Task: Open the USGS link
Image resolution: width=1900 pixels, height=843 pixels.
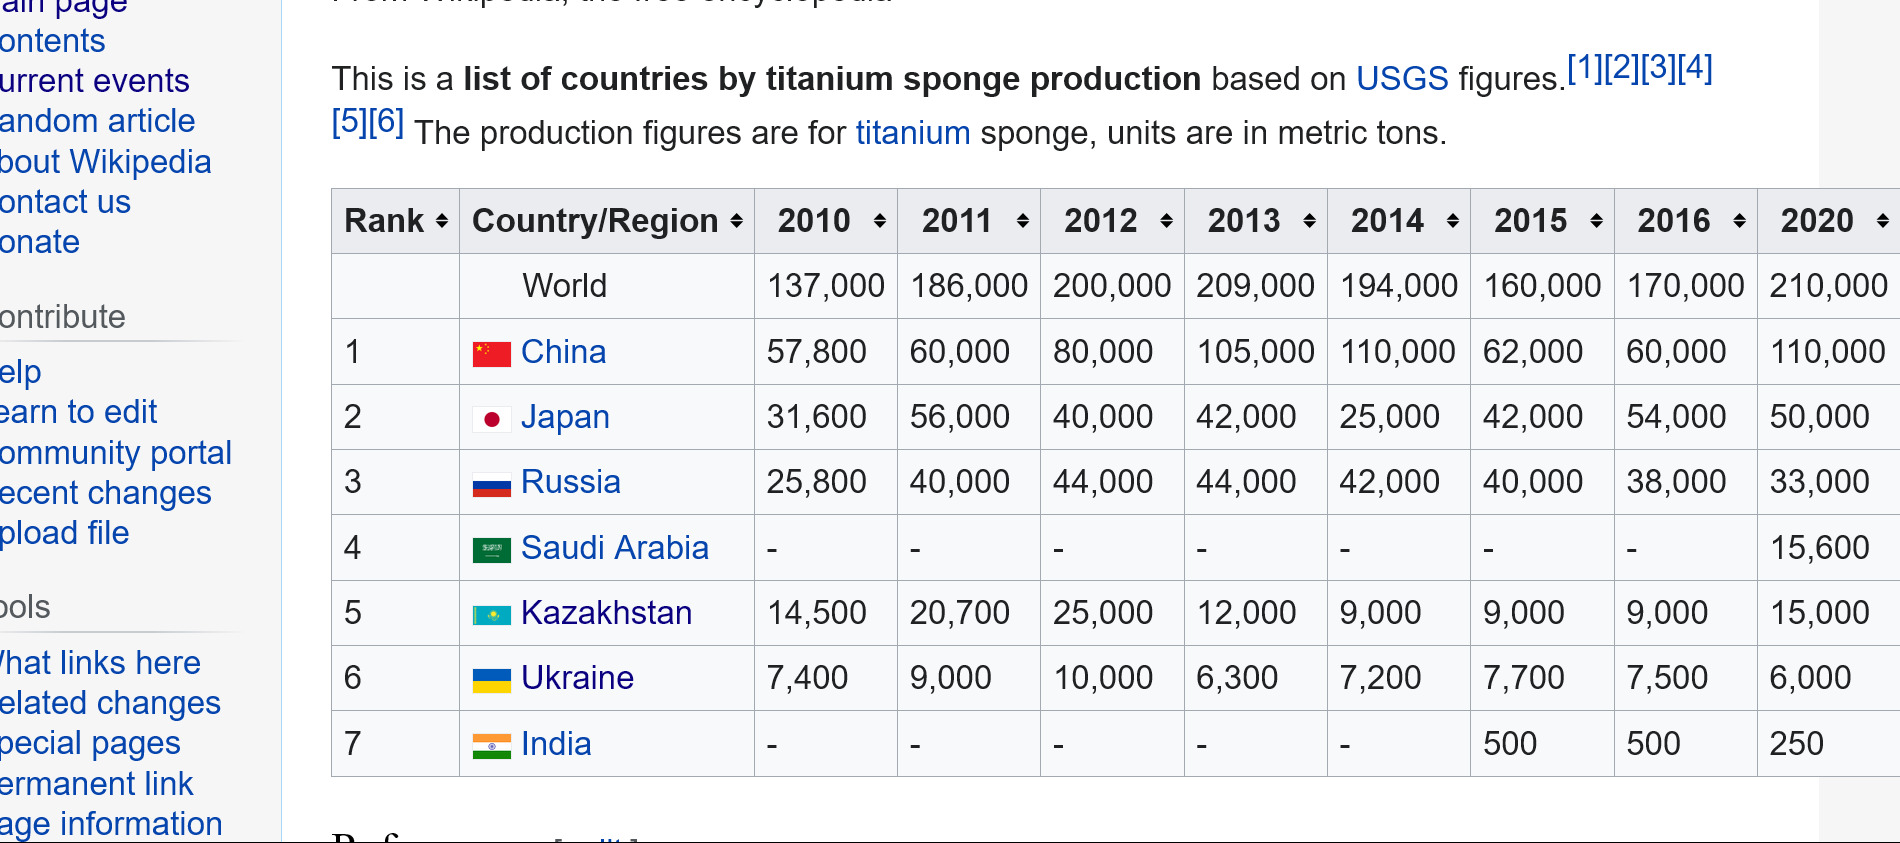Action: [1402, 79]
